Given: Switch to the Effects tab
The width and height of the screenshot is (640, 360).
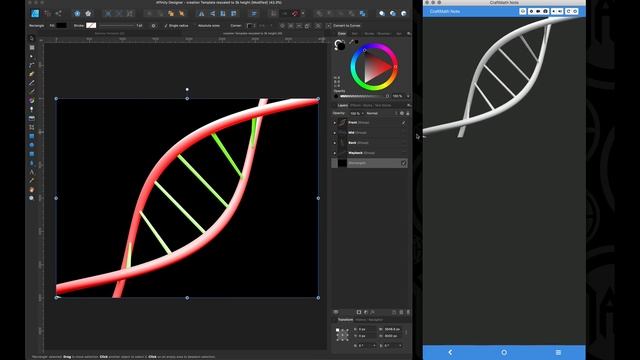Looking at the screenshot, I should [355, 105].
